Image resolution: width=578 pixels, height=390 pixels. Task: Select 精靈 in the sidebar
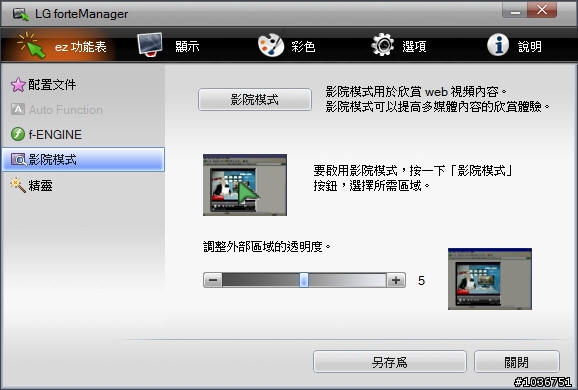click(x=83, y=185)
